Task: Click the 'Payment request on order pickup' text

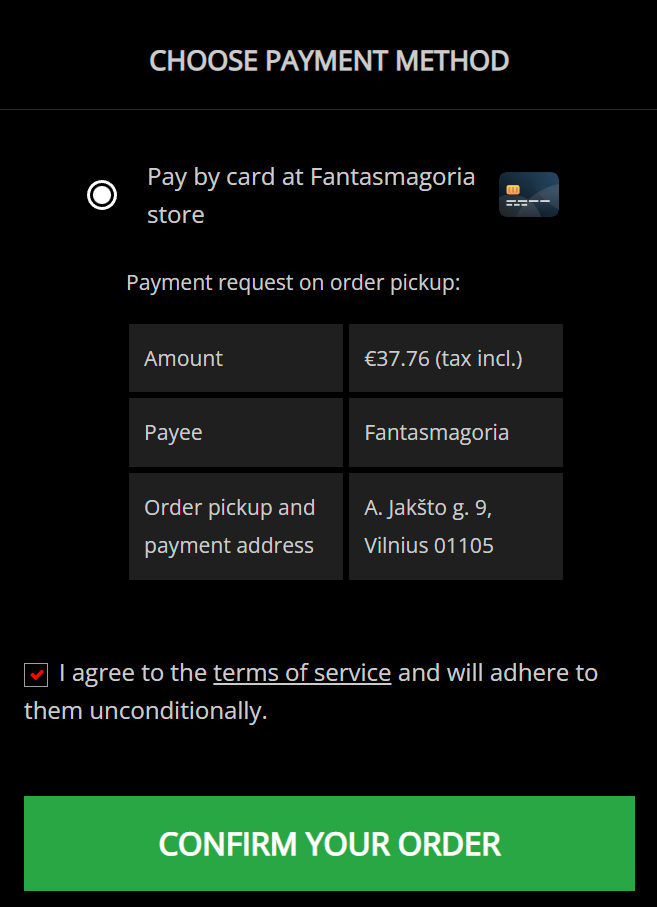Action: [x=293, y=283]
